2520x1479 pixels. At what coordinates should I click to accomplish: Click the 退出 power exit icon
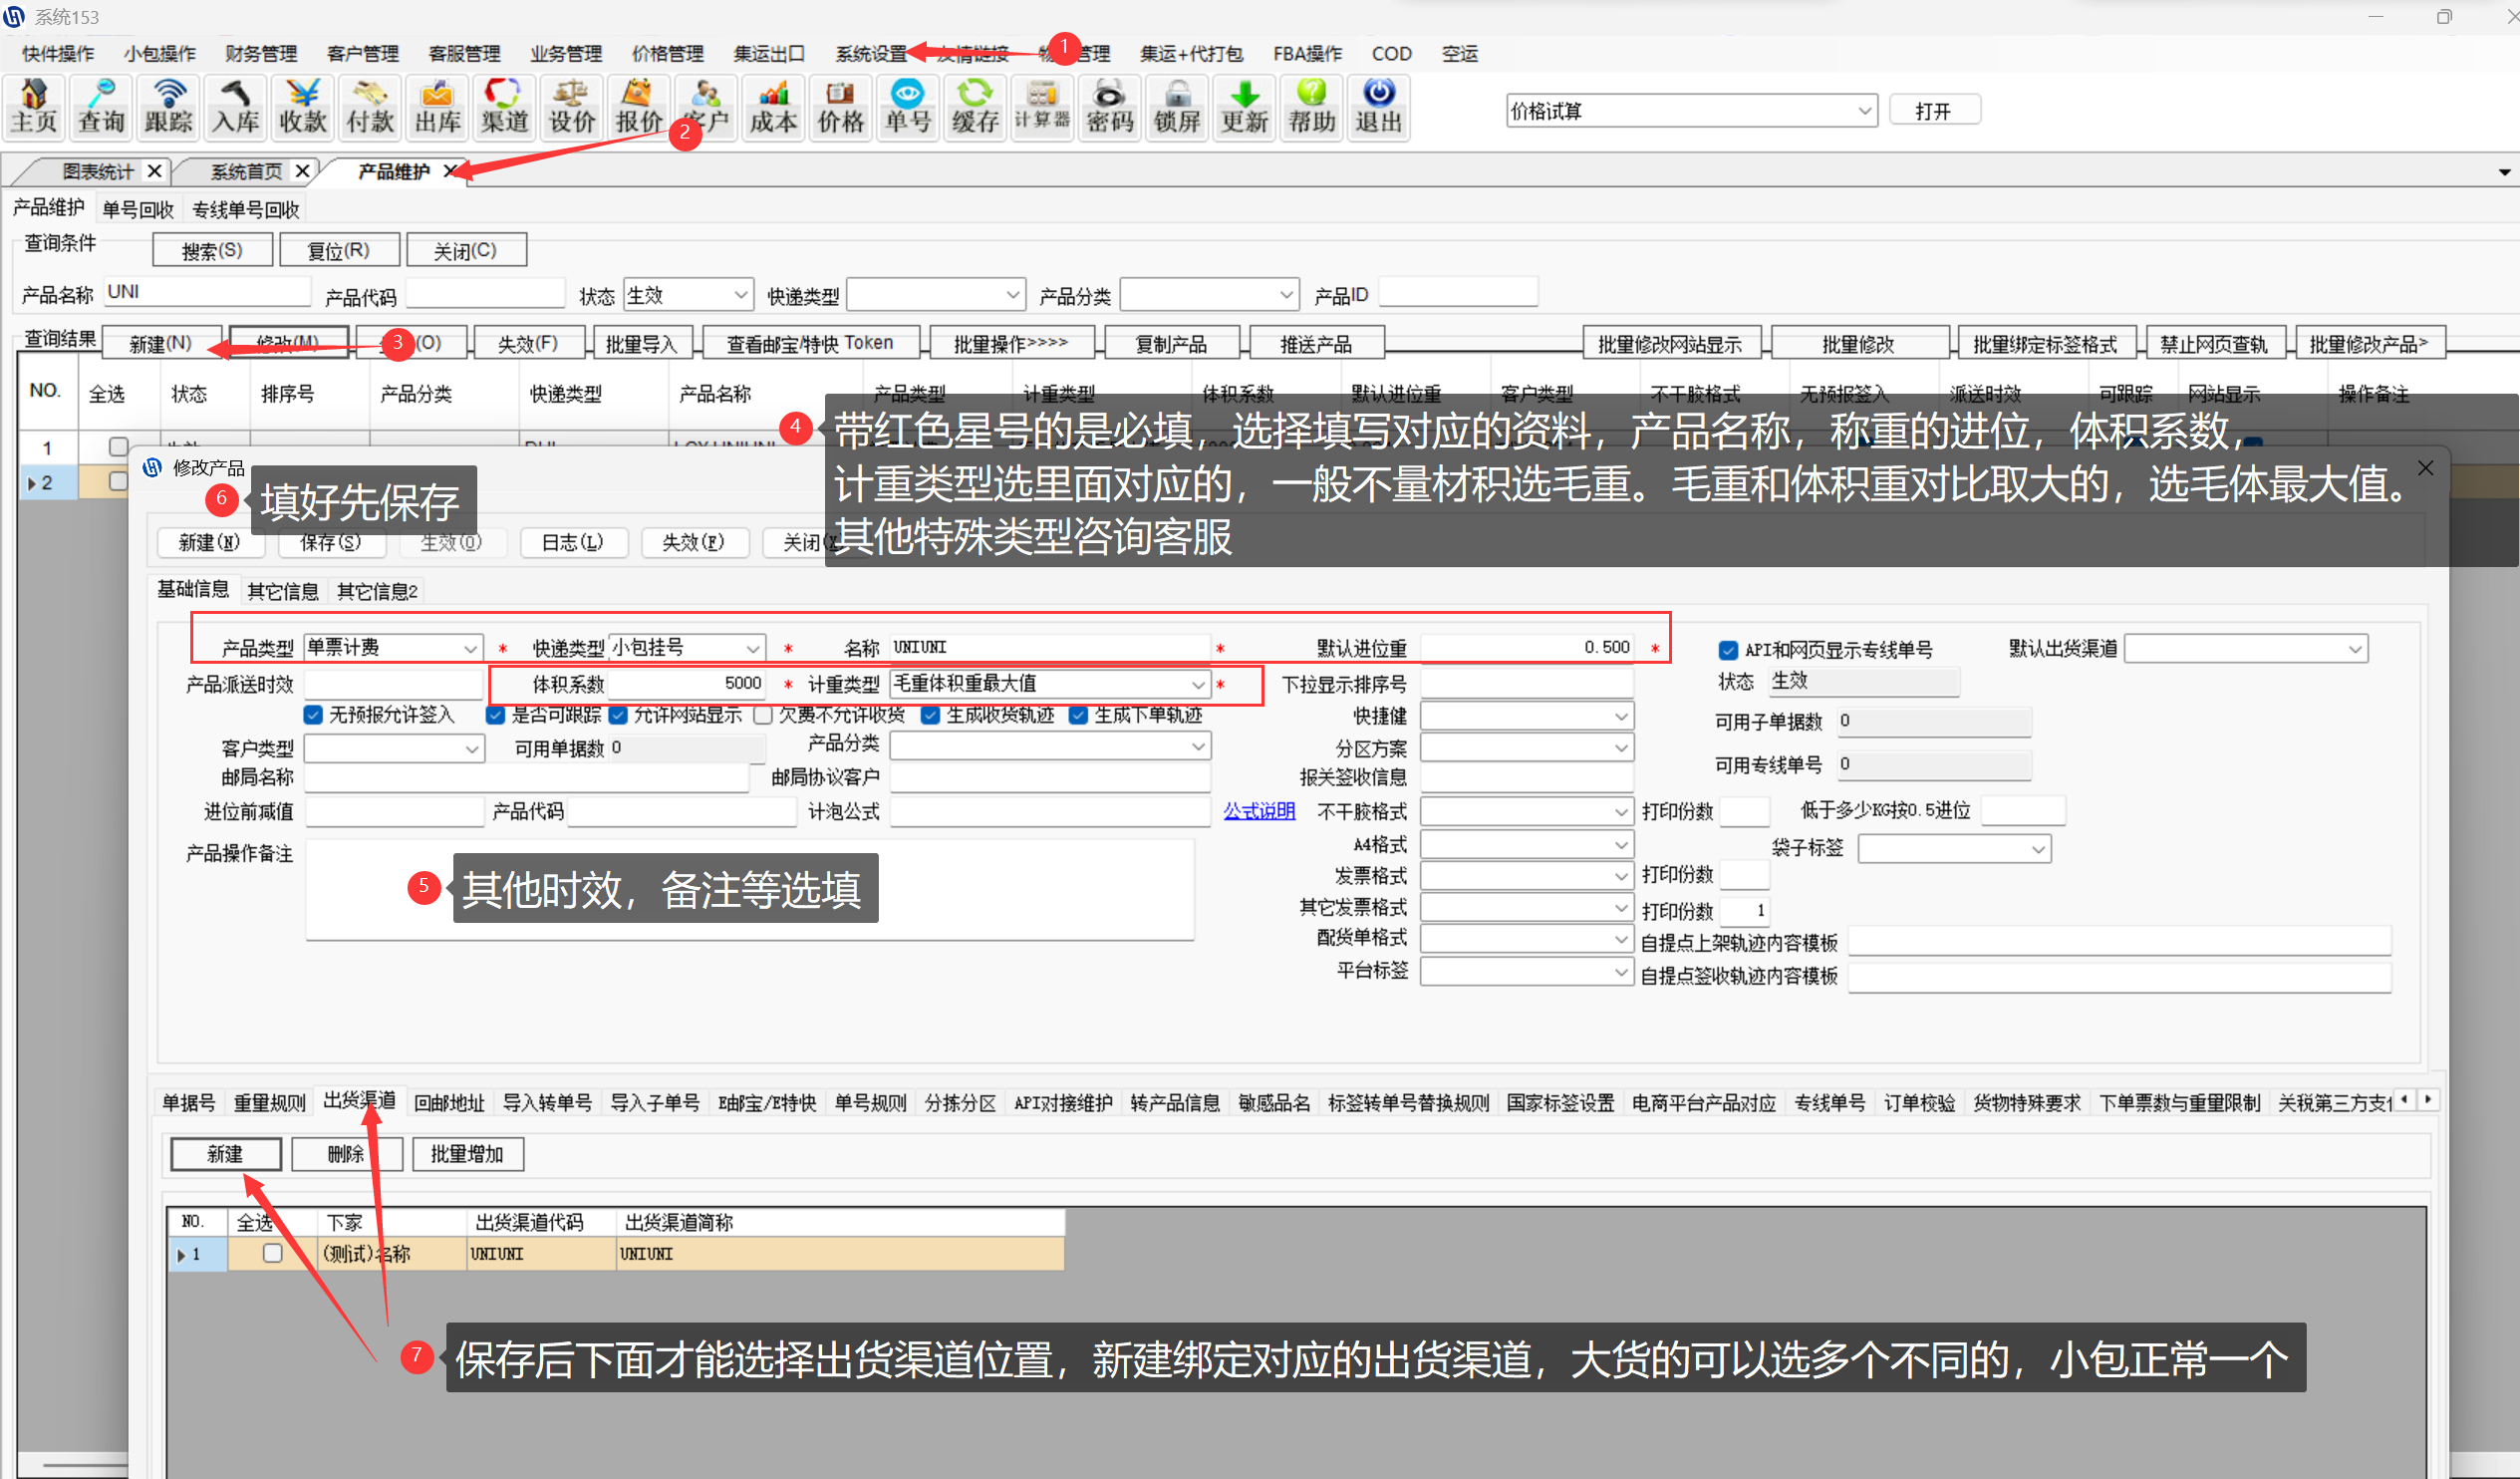pyautogui.click(x=1378, y=106)
